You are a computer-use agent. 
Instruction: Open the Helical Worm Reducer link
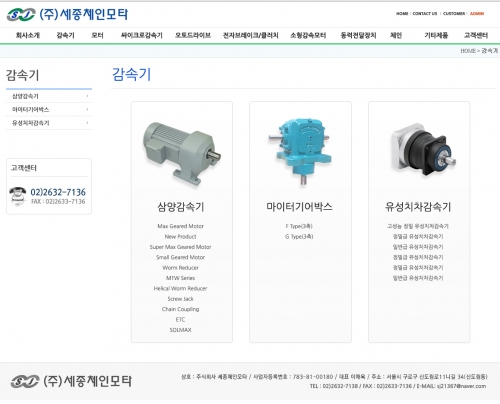[x=180, y=288]
